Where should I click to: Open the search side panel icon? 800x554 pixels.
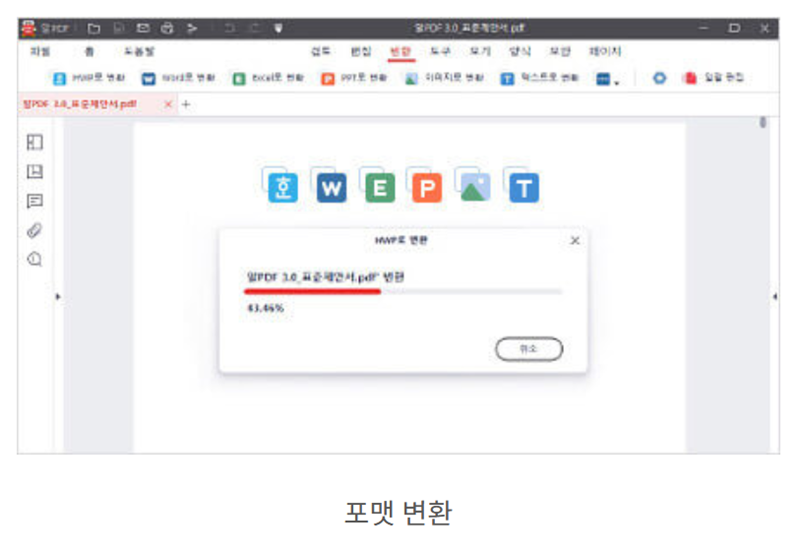(x=35, y=259)
